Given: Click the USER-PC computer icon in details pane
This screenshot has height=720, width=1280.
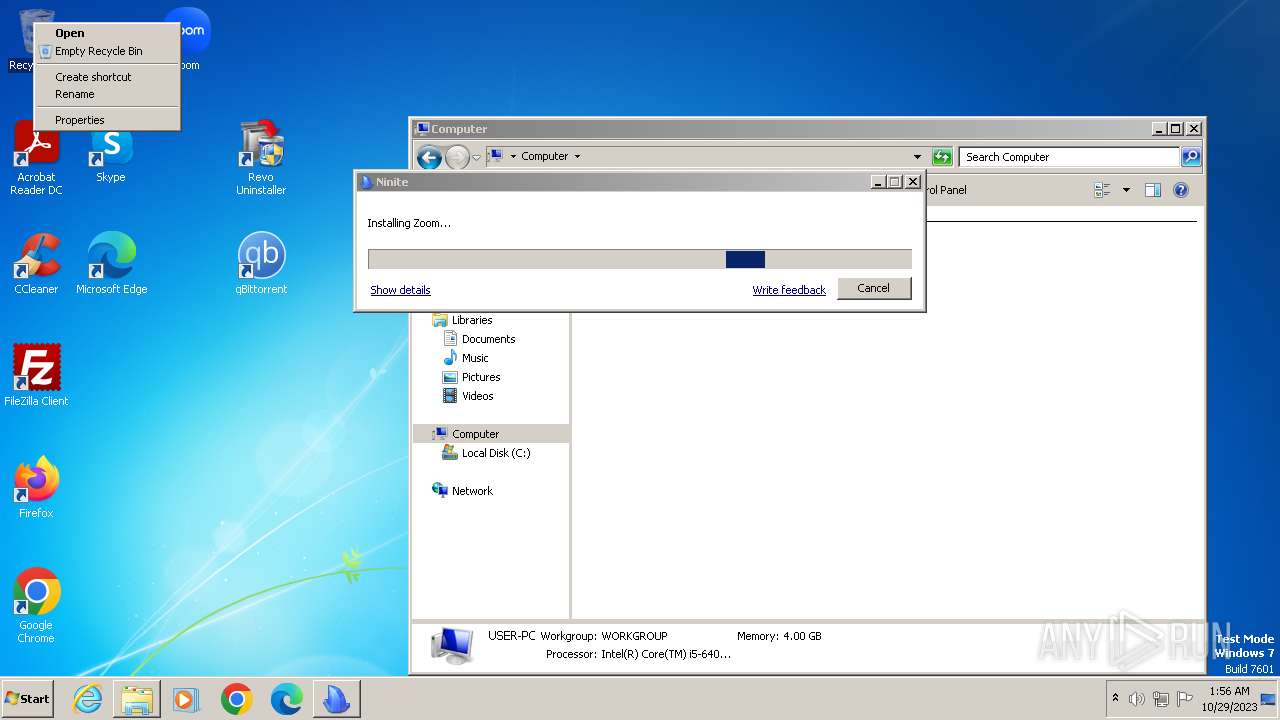Looking at the screenshot, I should point(452,645).
